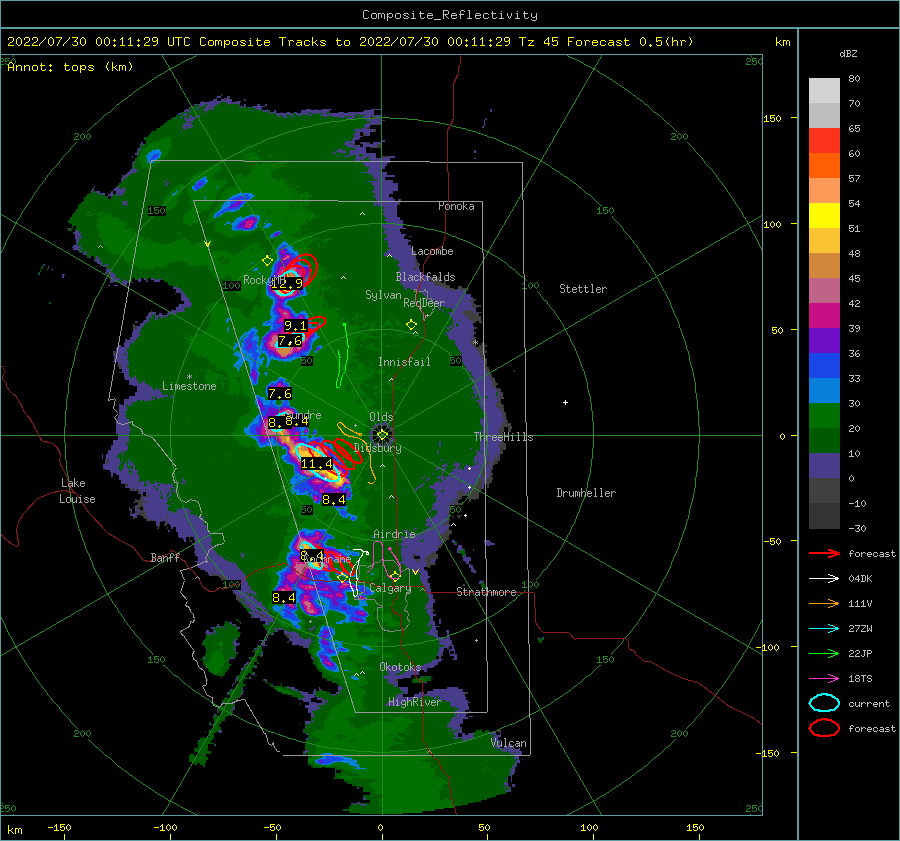Click the 65-60 dBZ red swatch
The image size is (900, 841).
(x=824, y=141)
